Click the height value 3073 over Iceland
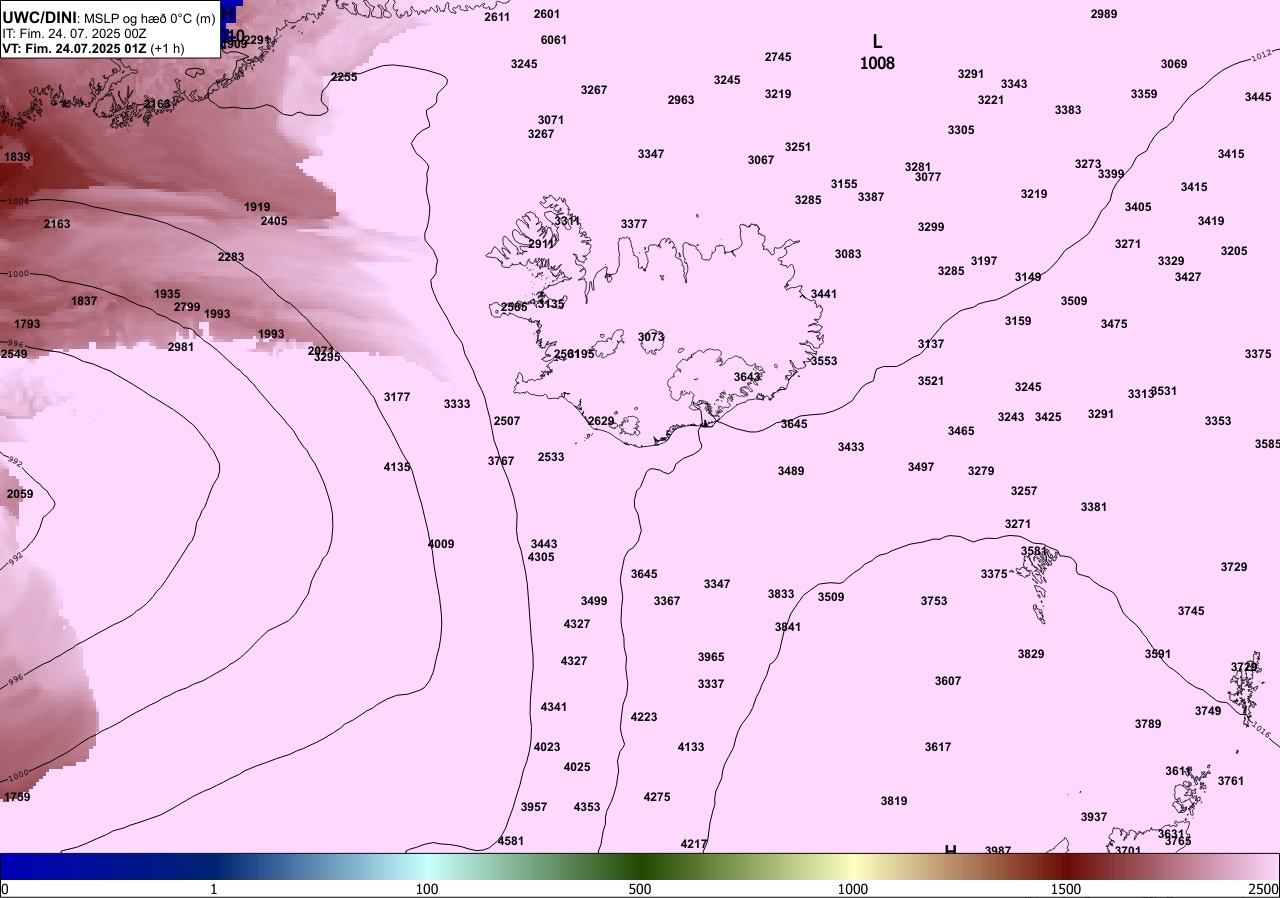 pos(651,337)
